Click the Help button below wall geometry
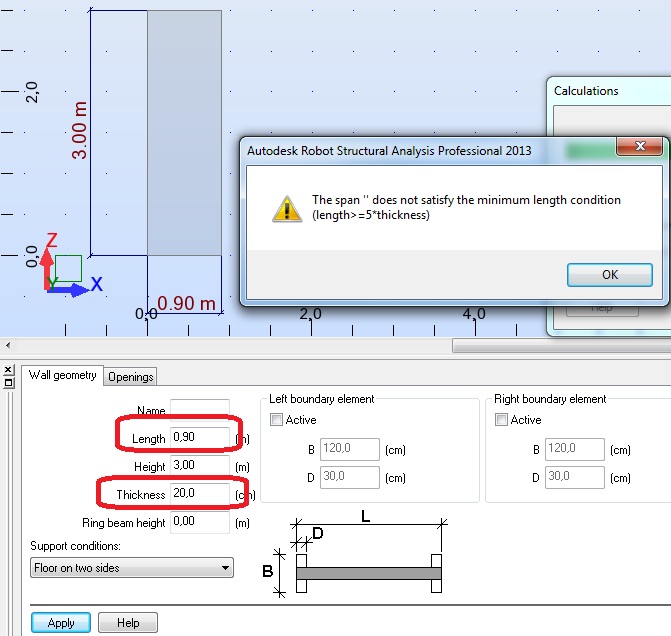This screenshot has height=636, width=671. pos(128,623)
